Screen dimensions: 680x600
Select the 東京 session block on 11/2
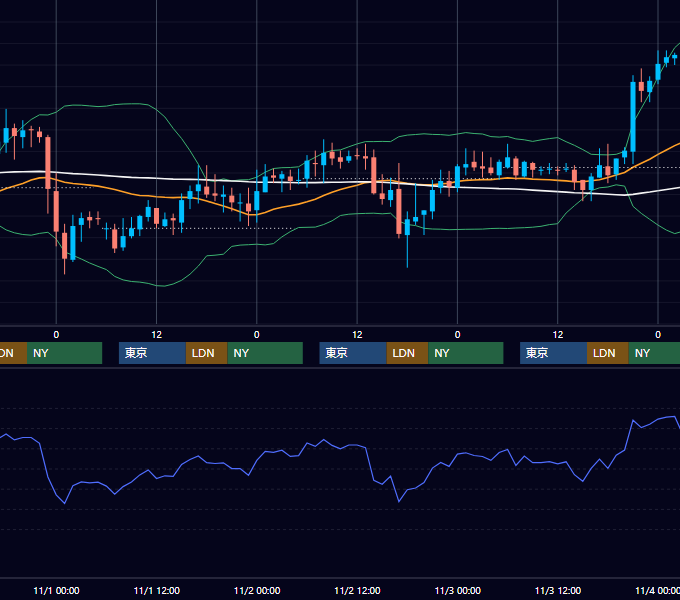(353, 353)
